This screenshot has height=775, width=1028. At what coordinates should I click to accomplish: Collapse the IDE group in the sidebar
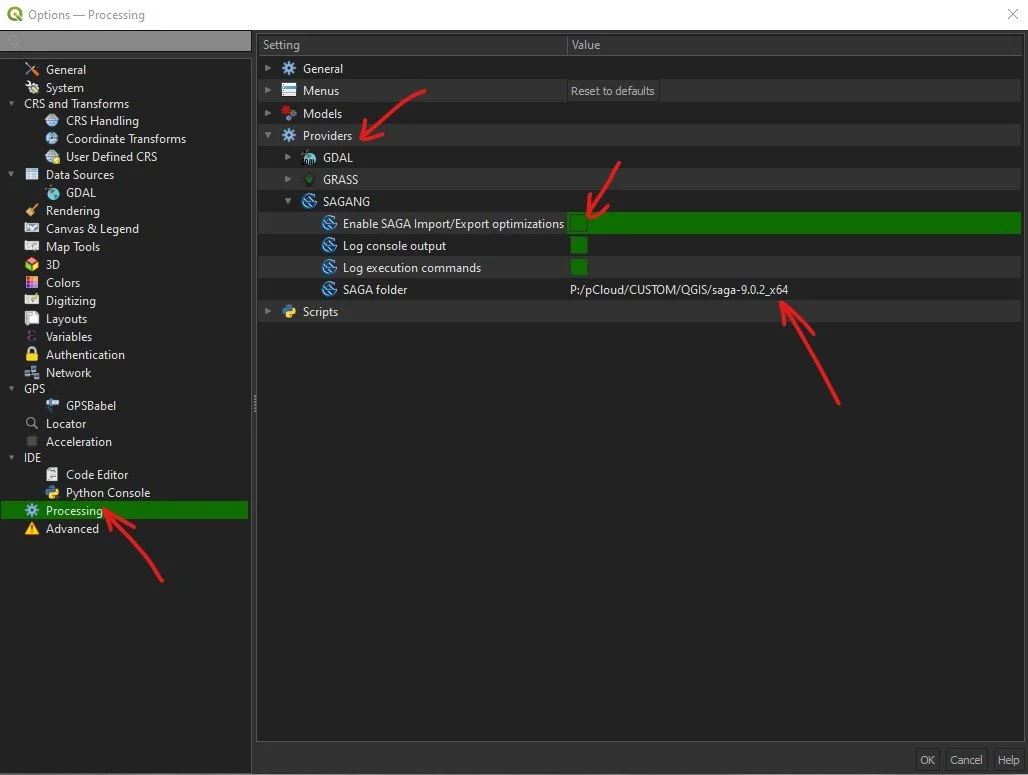point(11,457)
